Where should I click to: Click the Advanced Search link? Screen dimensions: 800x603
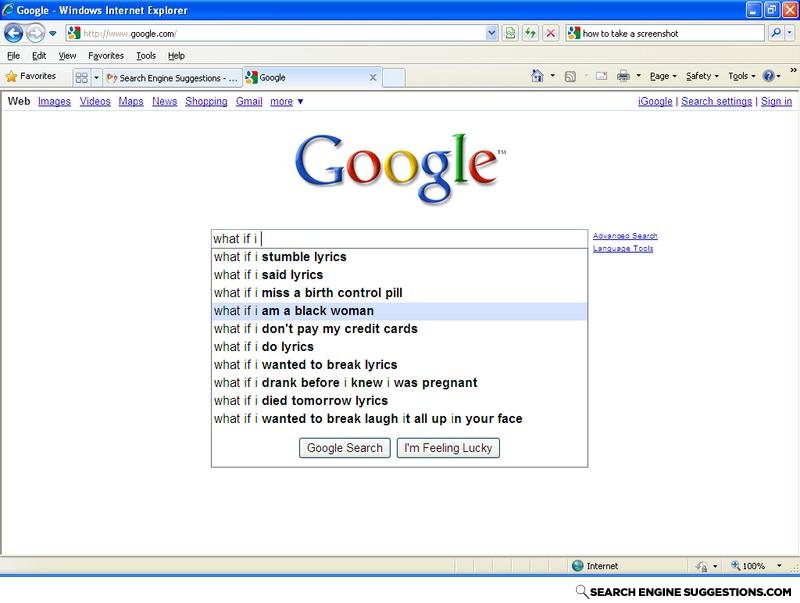tap(625, 236)
